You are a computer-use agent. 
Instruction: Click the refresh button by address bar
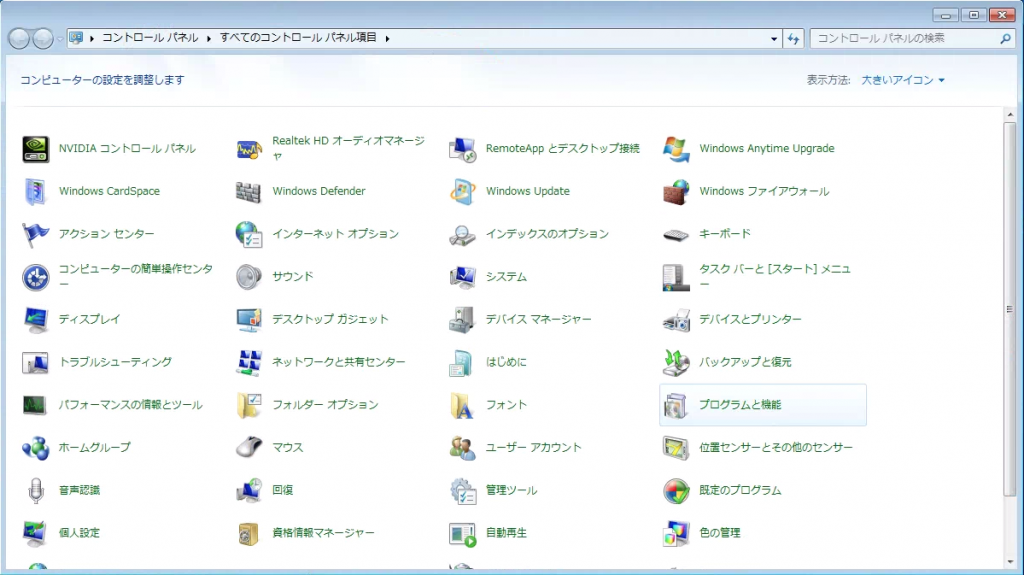point(793,39)
